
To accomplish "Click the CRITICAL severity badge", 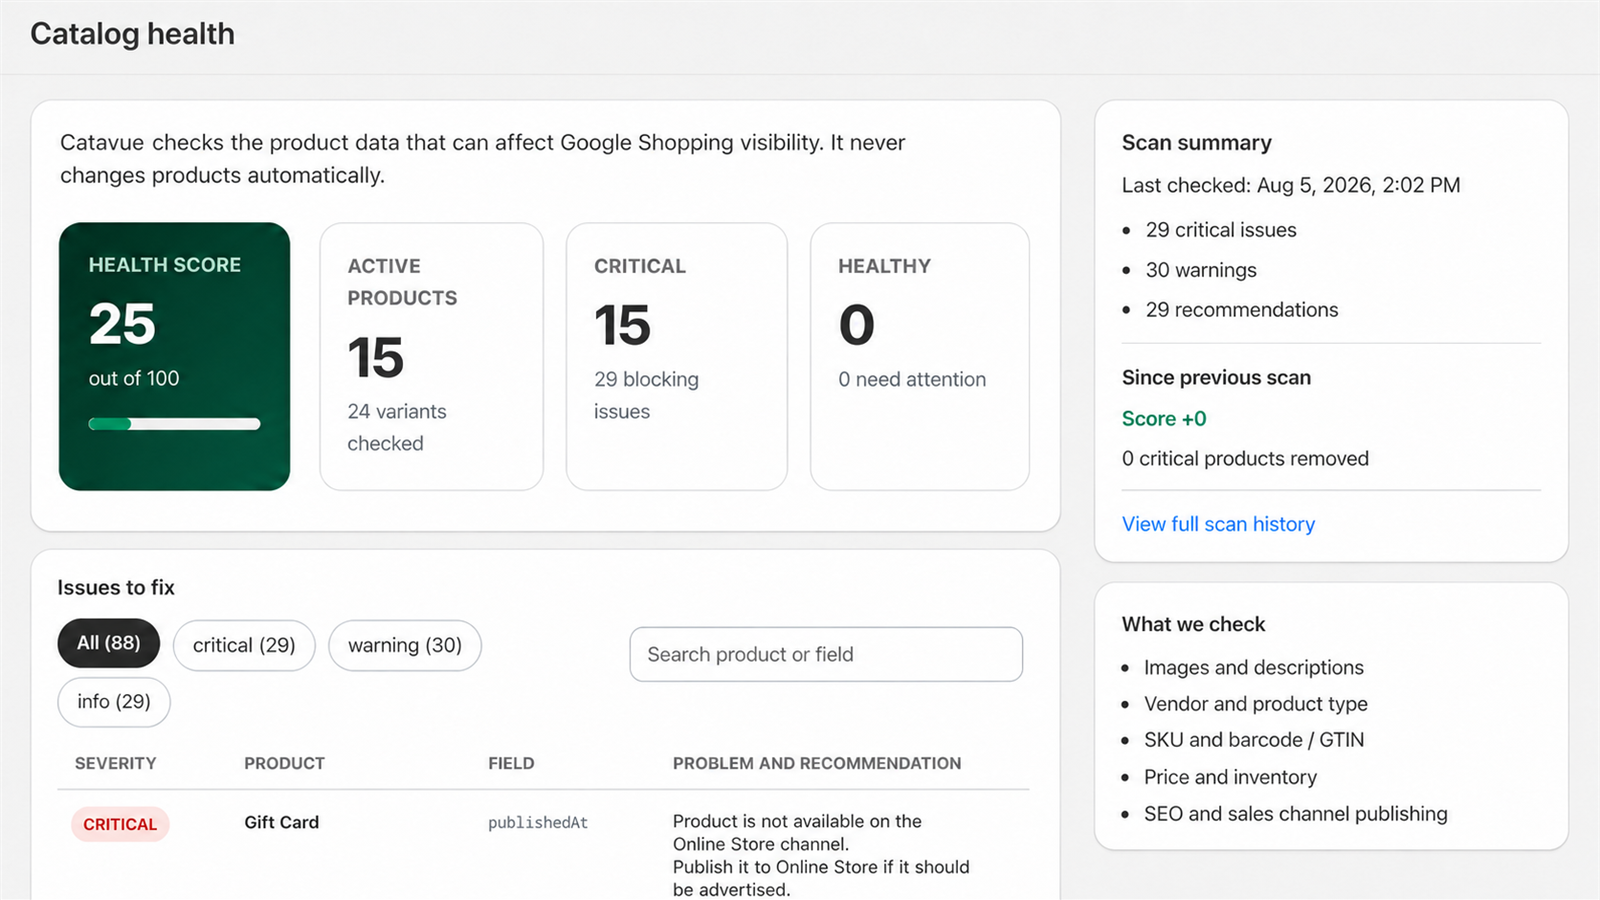I will pos(120,824).
